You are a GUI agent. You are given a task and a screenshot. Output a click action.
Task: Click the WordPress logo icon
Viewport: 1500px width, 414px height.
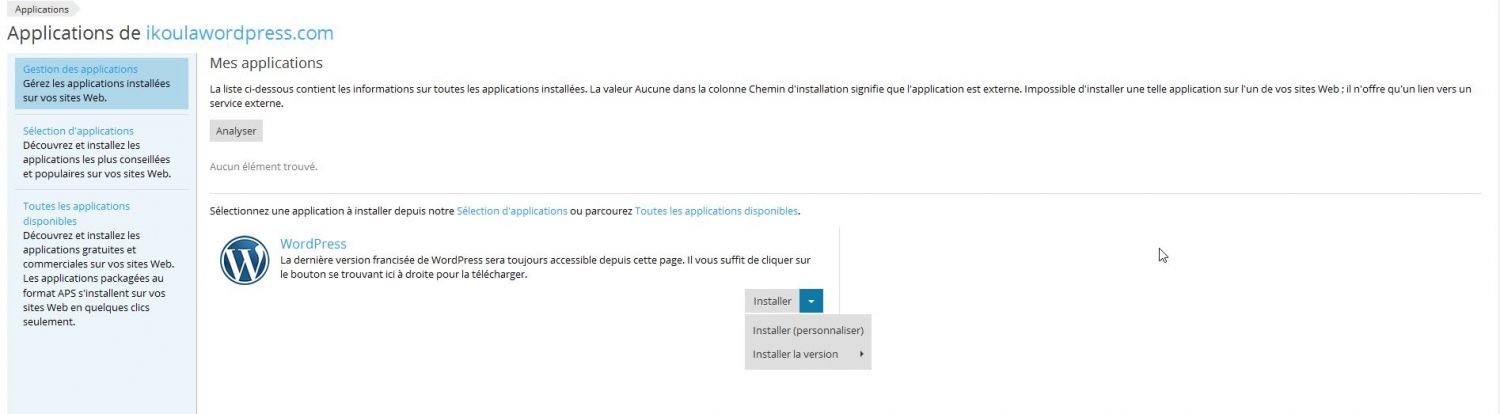click(x=245, y=260)
